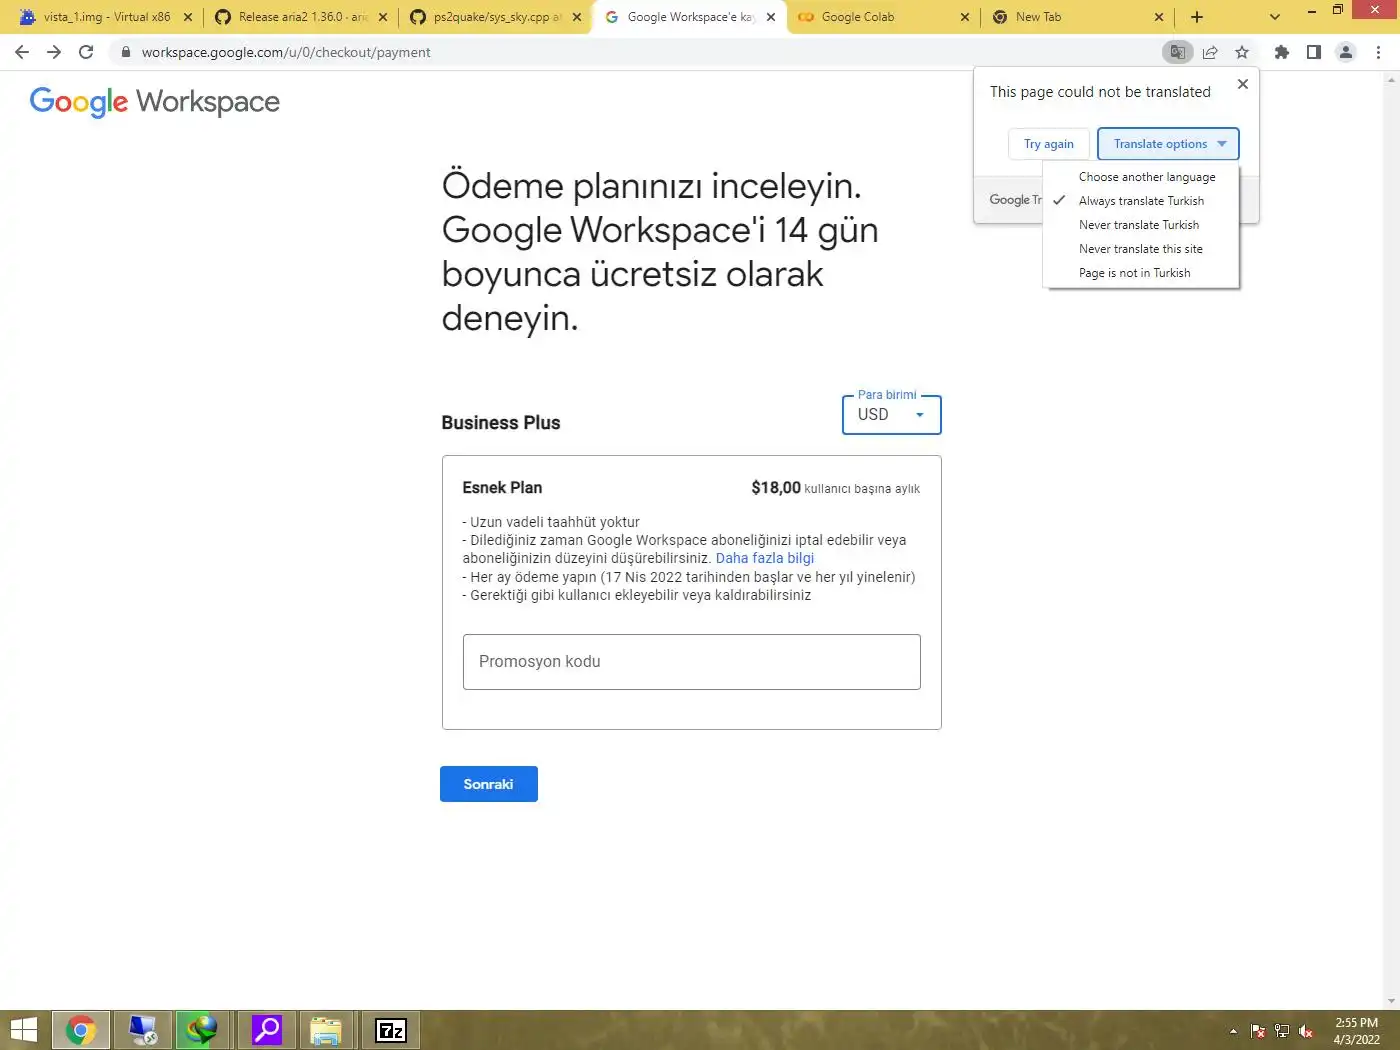Close the translate popup

[1243, 84]
